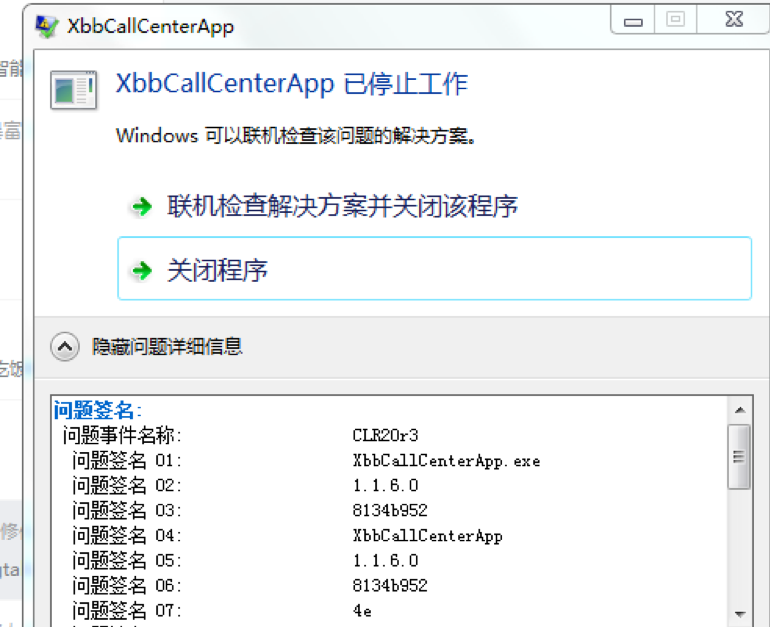Click the green arrow beside 联机检查解决方案并关闭该程序
The height and width of the screenshot is (627, 770).
point(142,208)
